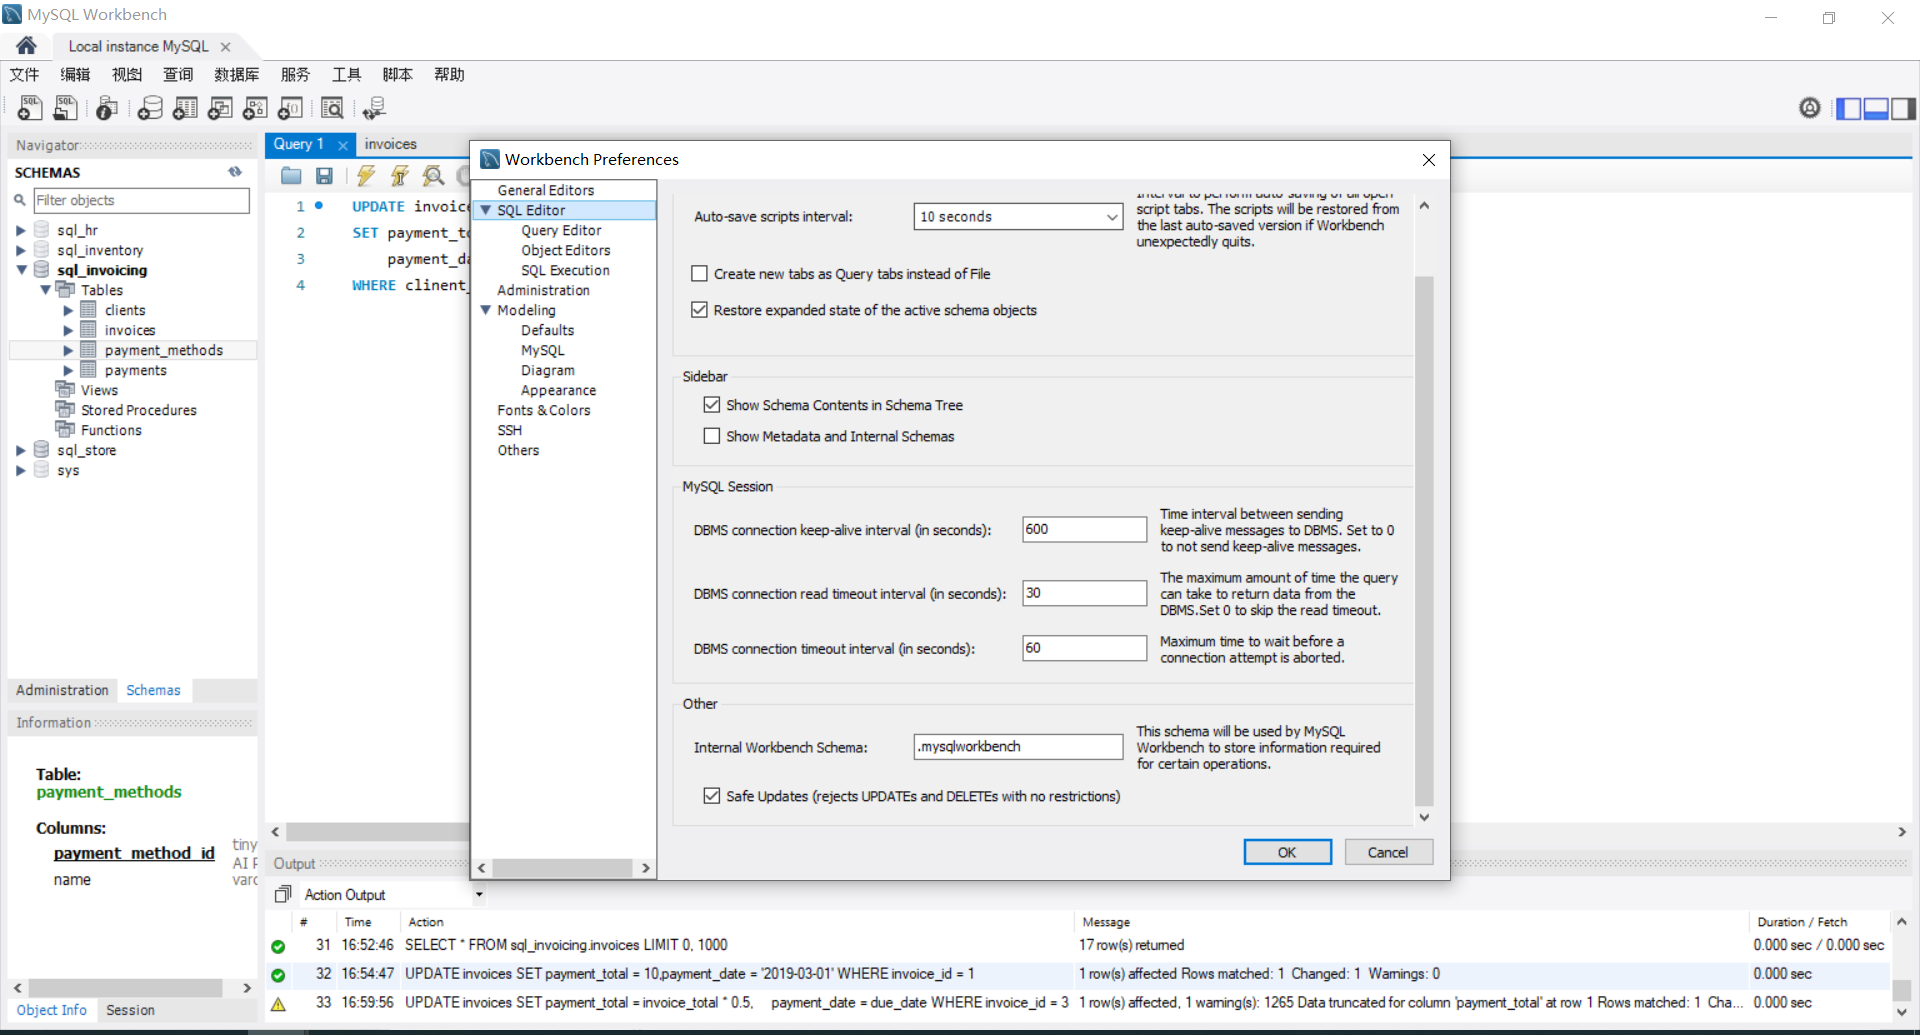The image size is (1920, 1035).
Task: Collapse the SQL Editor preferences node
Action: (x=485, y=210)
